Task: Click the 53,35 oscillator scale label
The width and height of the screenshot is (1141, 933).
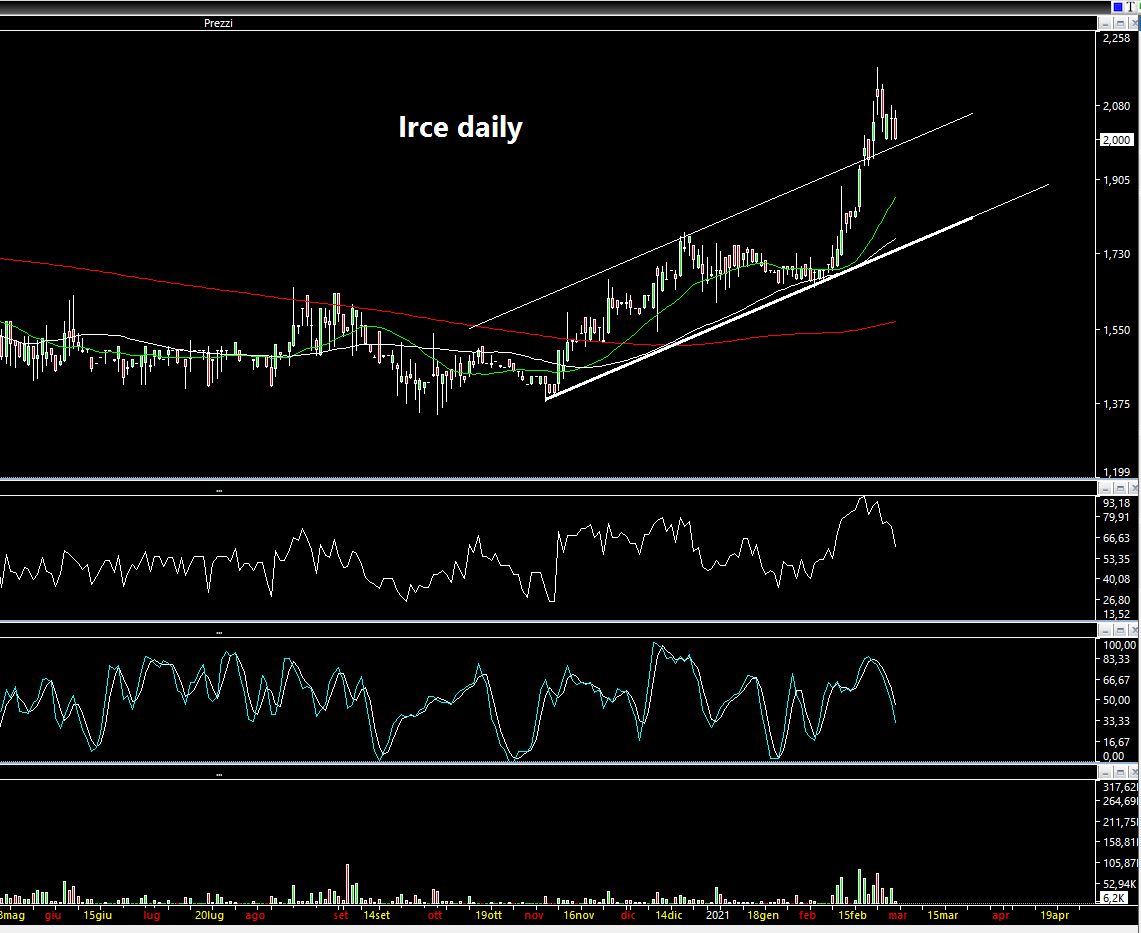Action: tap(1116, 559)
